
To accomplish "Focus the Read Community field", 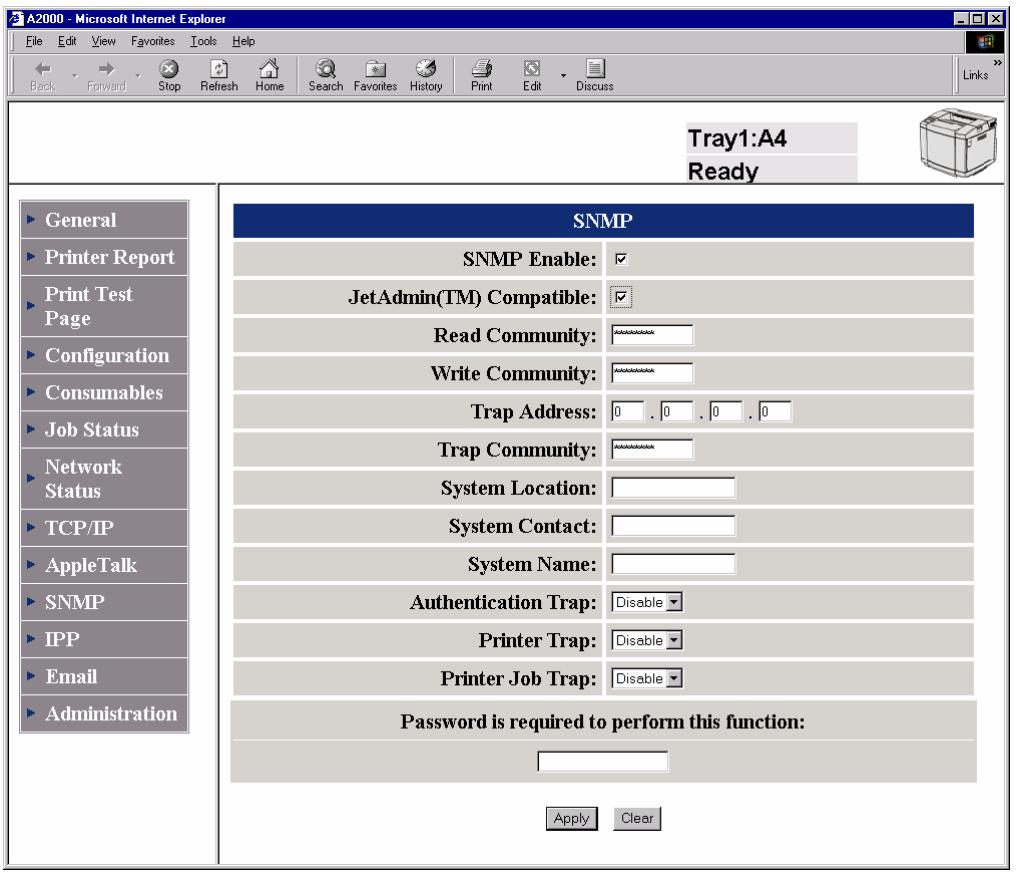I will point(652,335).
